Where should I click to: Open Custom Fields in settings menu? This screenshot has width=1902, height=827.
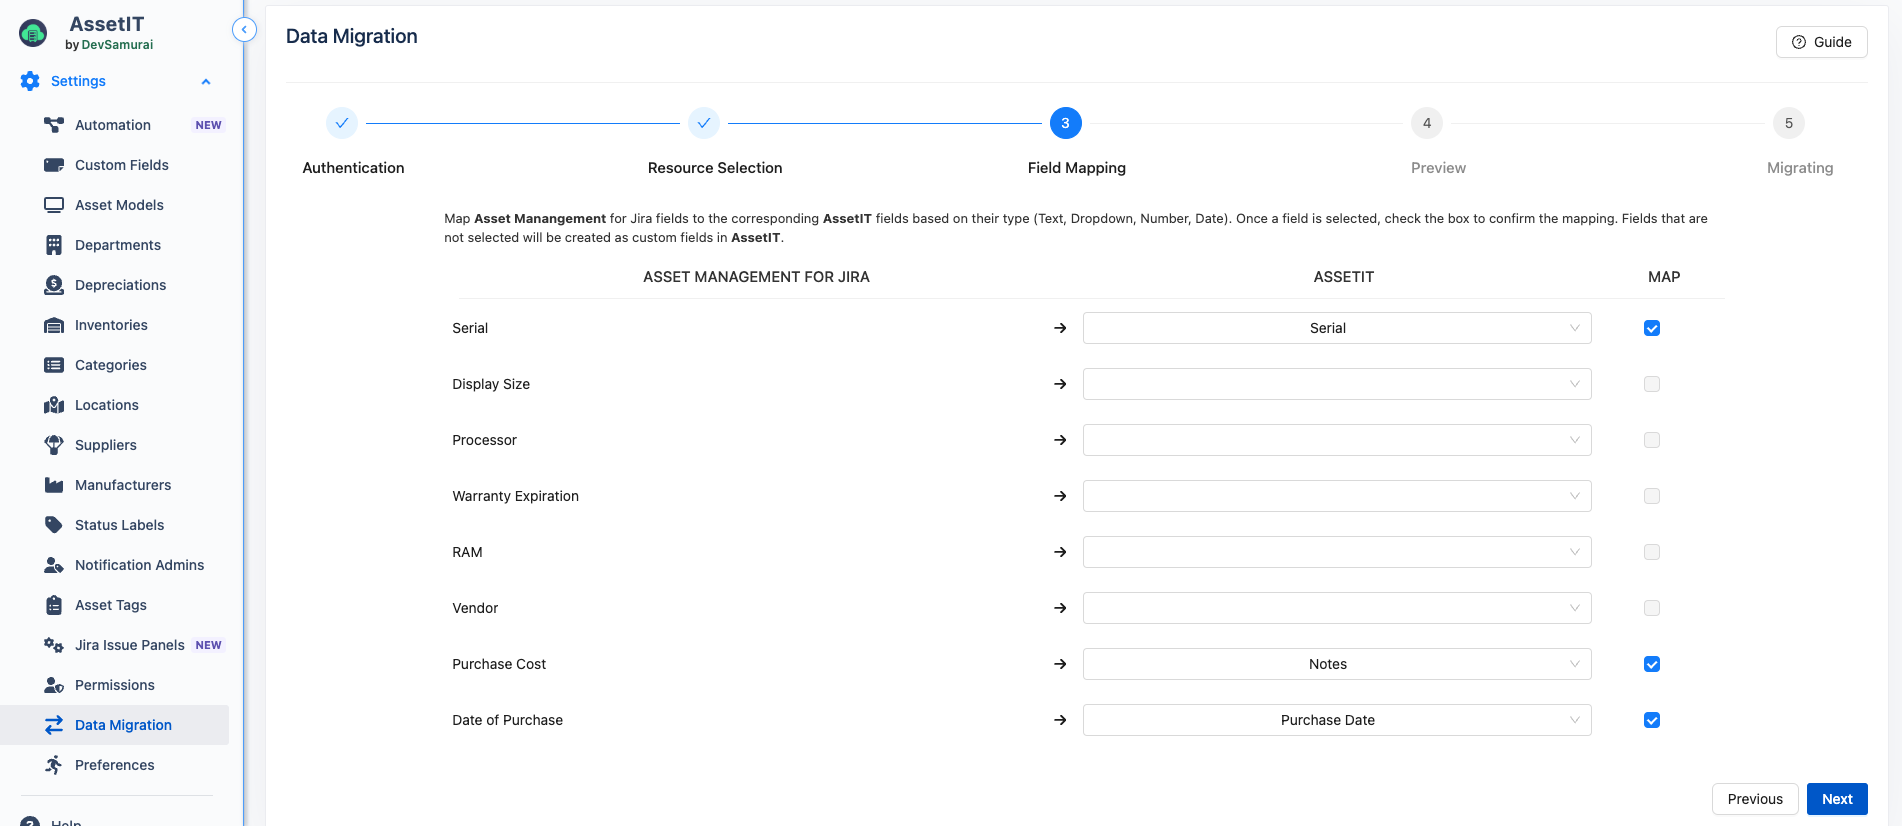[x=121, y=165]
